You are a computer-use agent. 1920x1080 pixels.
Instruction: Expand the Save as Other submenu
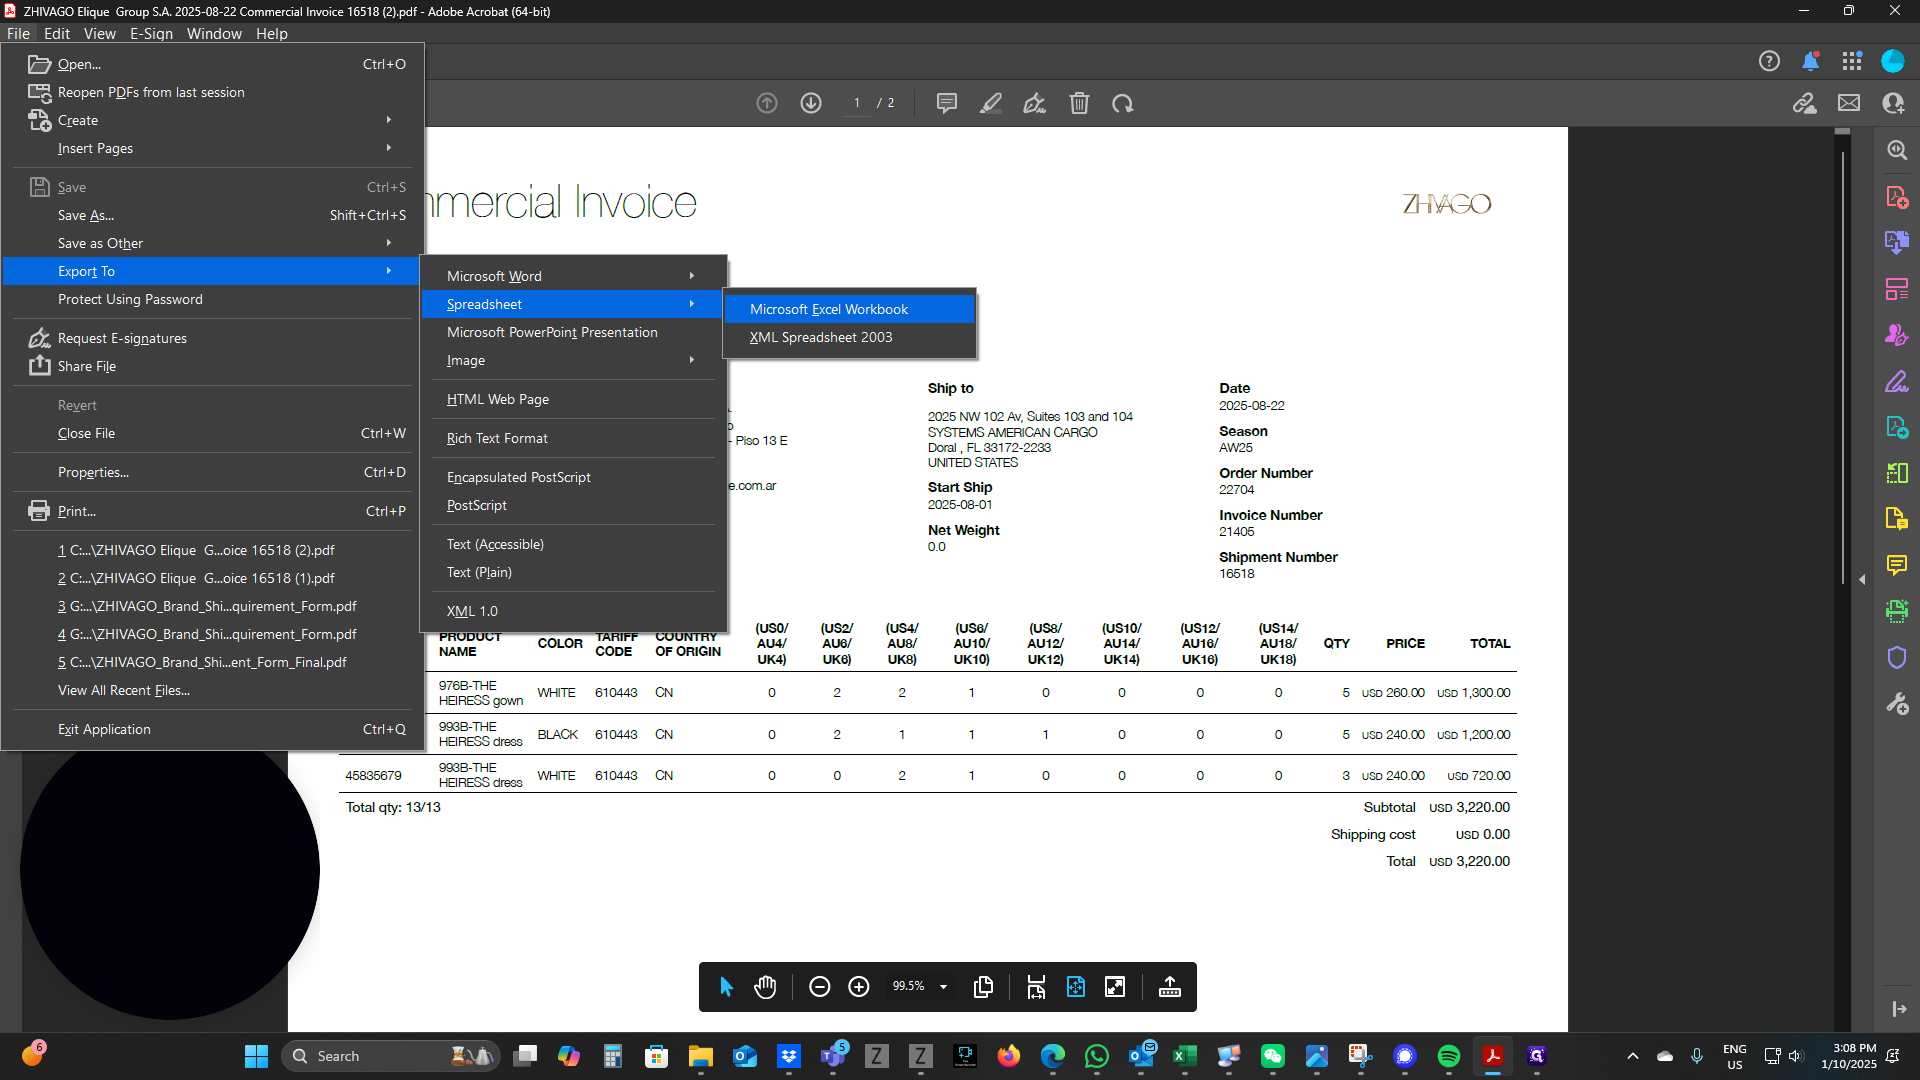[x=212, y=243]
